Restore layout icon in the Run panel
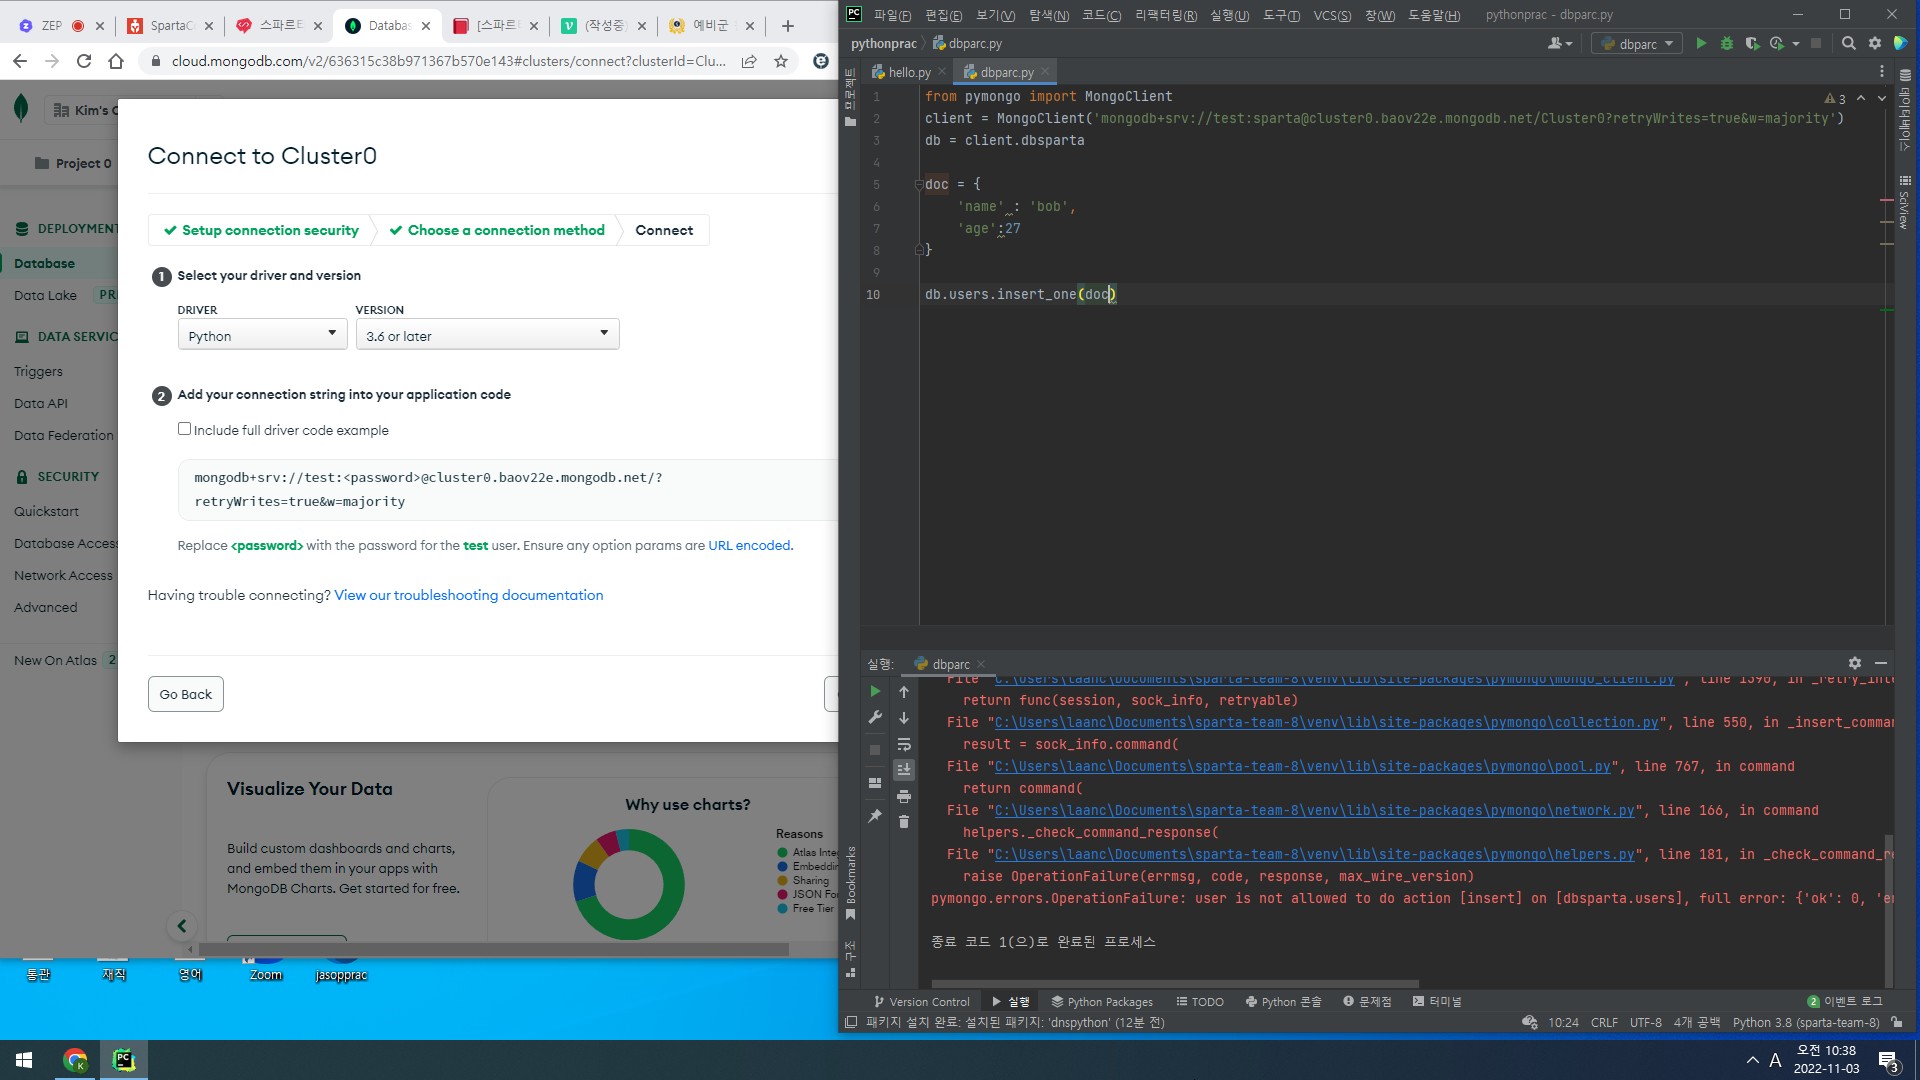The image size is (1920, 1080). (875, 783)
